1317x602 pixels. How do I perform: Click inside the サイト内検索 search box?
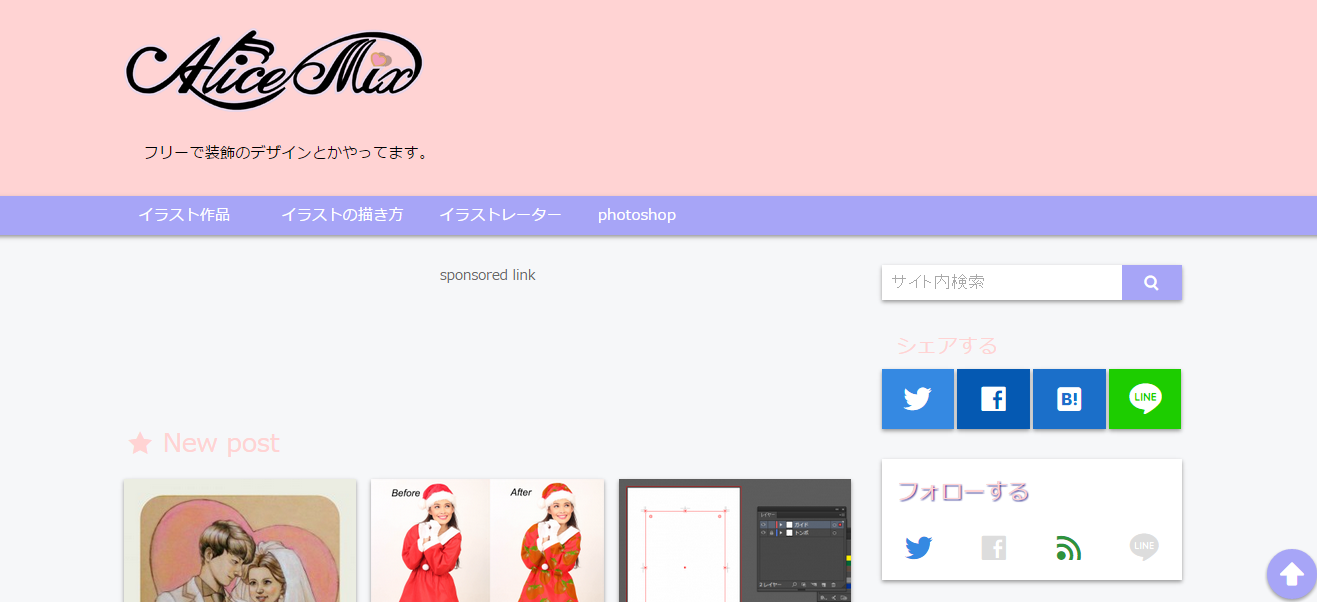(1000, 282)
